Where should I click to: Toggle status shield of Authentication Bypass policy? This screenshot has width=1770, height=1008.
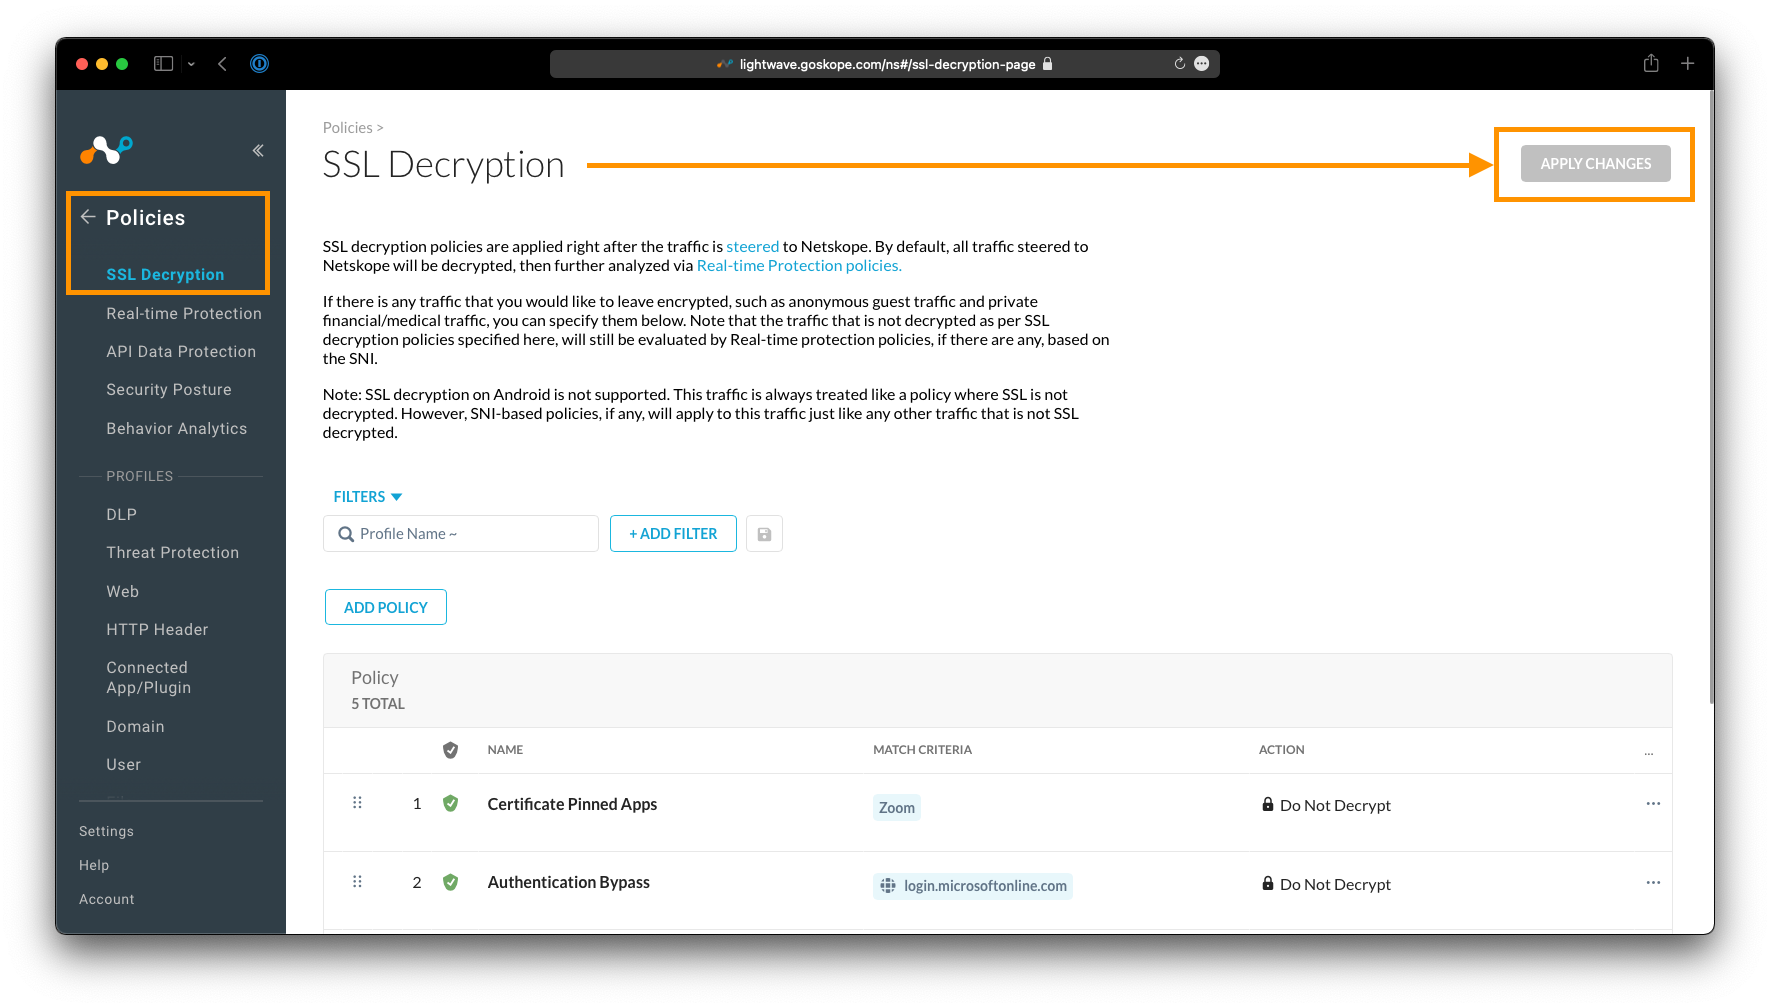450,883
